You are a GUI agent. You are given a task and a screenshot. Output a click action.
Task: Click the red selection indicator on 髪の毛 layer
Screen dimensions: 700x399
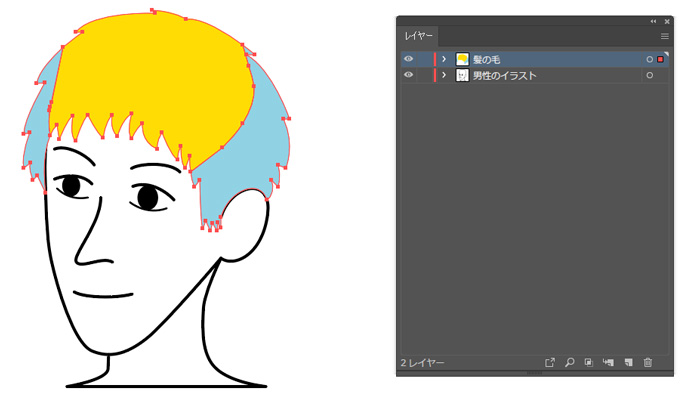click(660, 59)
